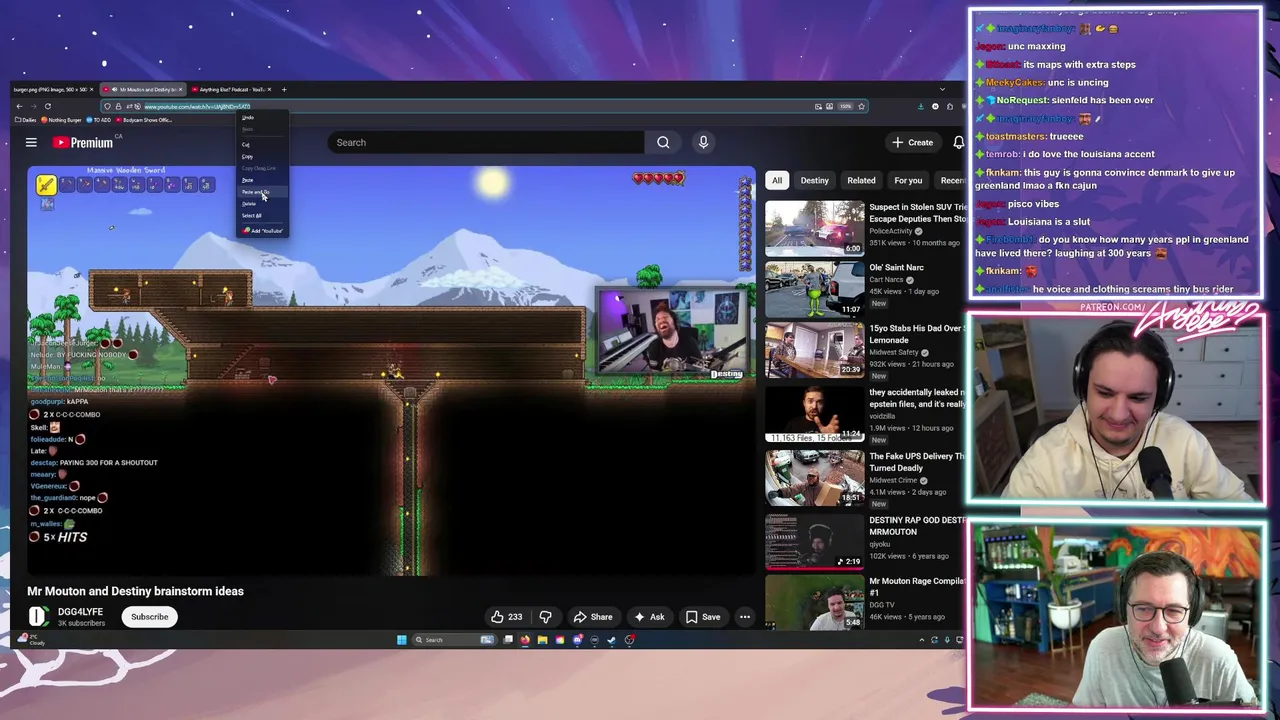The image size is (1280, 720).
Task: Open Mr Mouton Rage Compilation thumbnail
Action: (814, 601)
